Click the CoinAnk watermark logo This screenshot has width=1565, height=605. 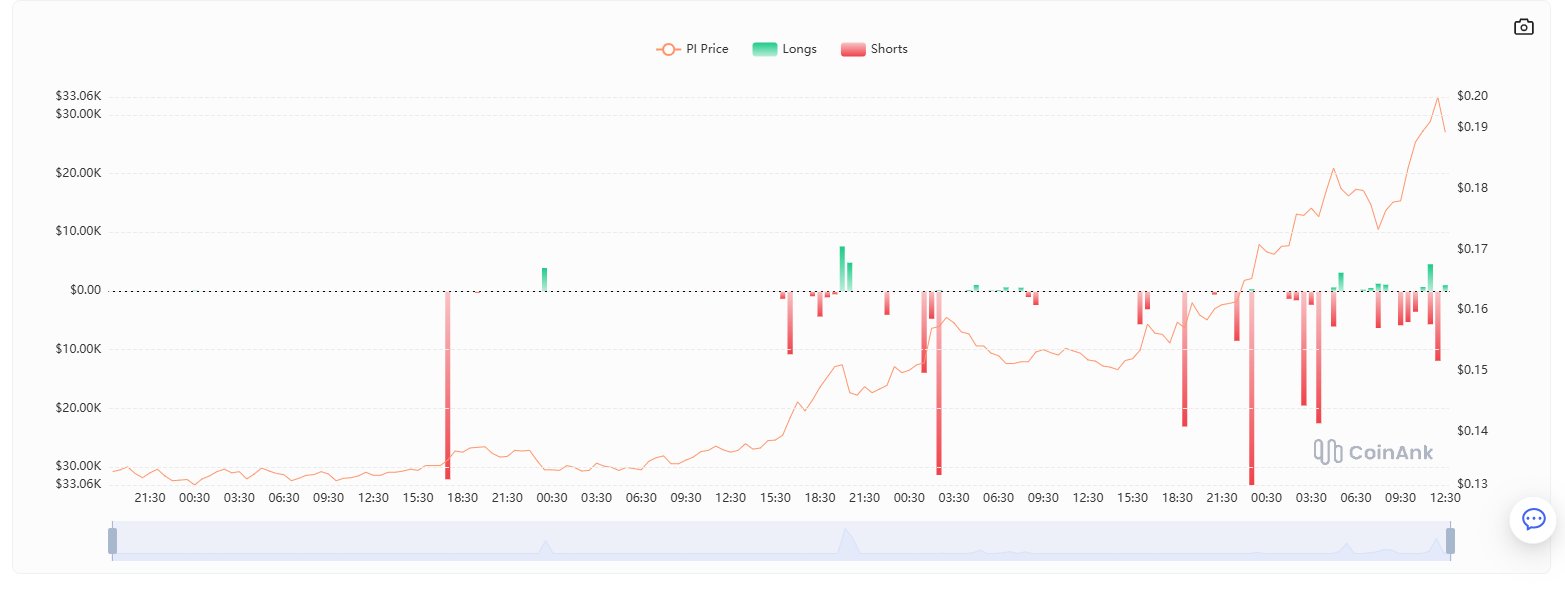point(1373,452)
